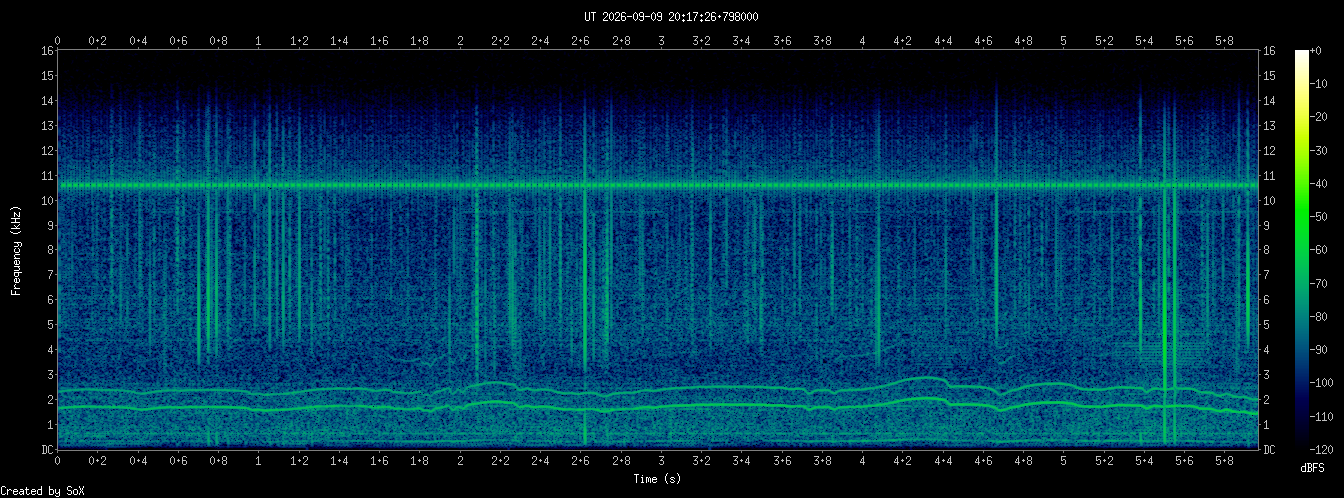Click the DC label on left axis

pyautogui.click(x=47, y=449)
